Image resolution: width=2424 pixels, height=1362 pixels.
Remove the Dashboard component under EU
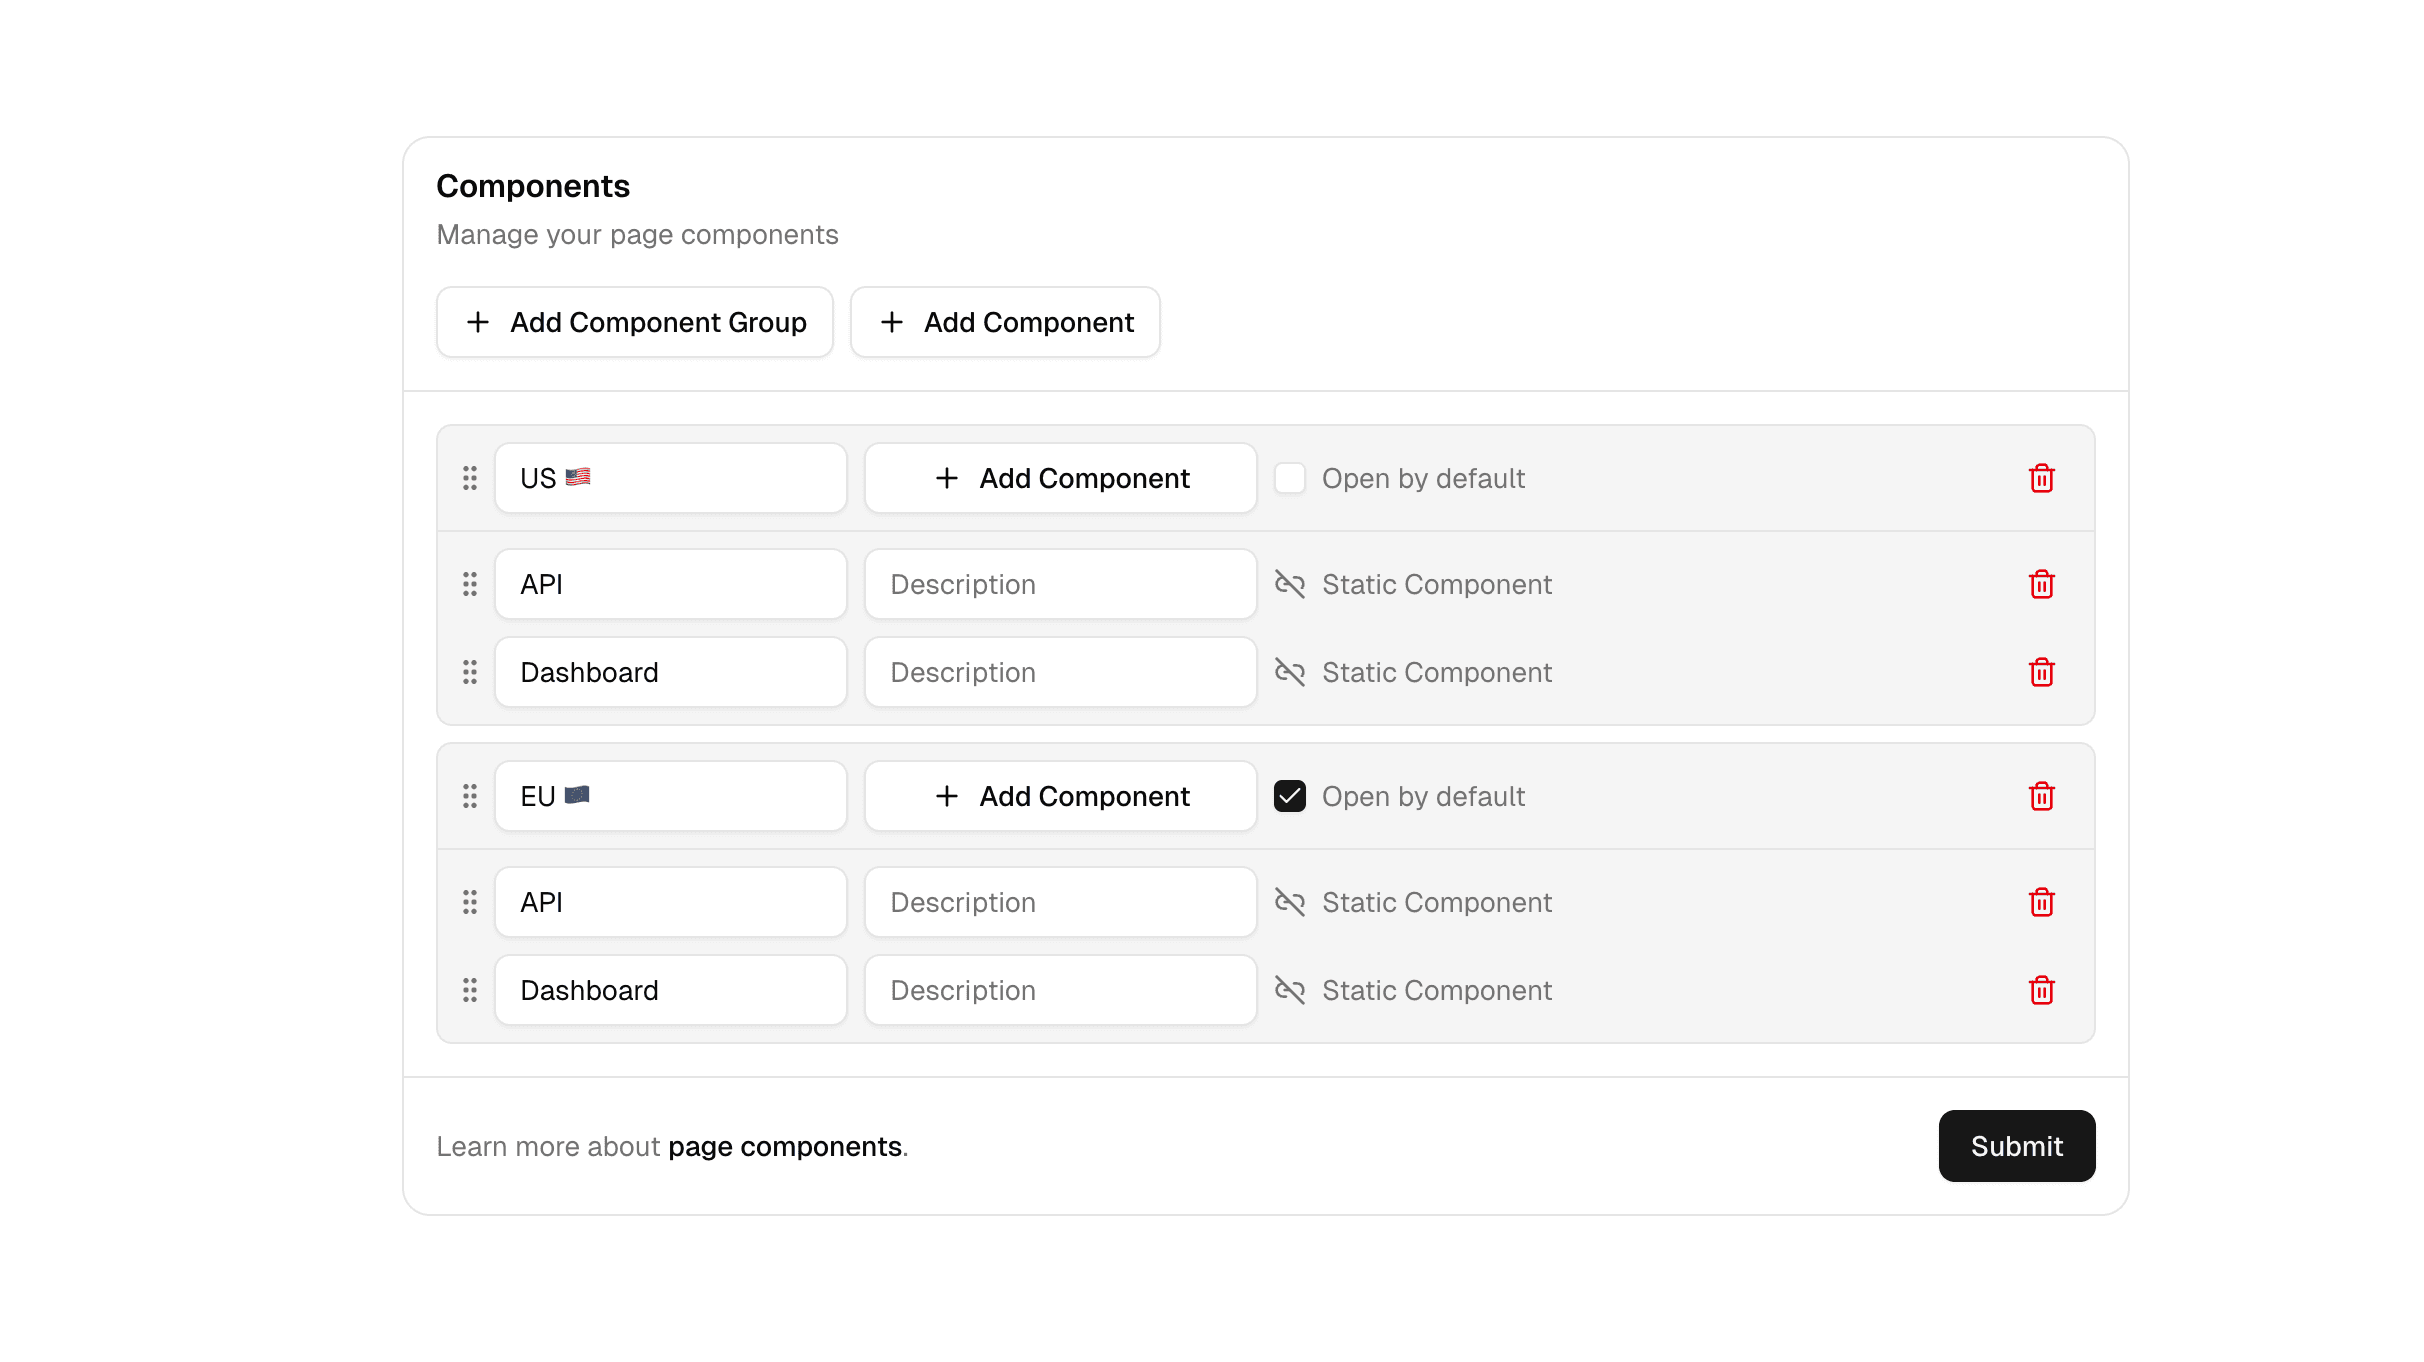coord(2042,990)
